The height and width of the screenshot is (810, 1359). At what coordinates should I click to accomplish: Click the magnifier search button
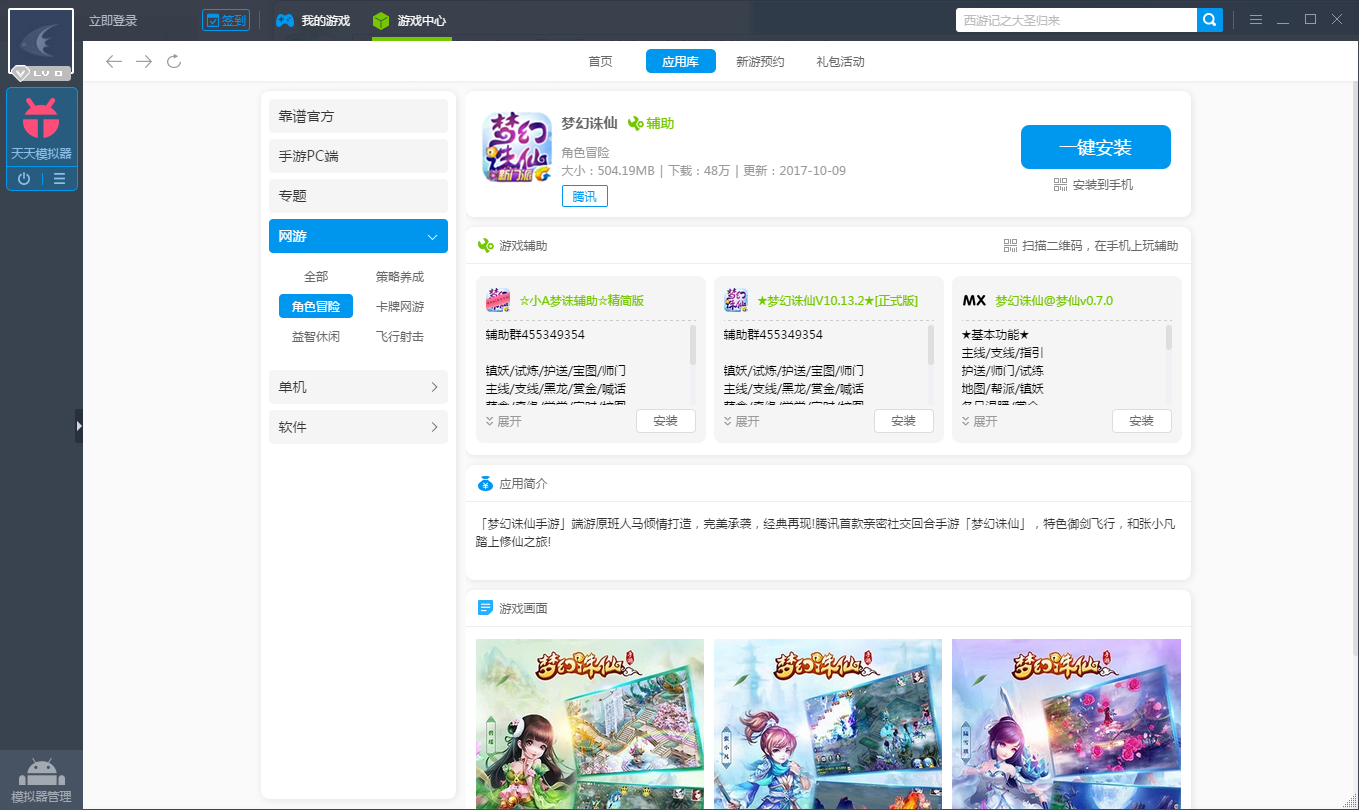pos(1210,20)
